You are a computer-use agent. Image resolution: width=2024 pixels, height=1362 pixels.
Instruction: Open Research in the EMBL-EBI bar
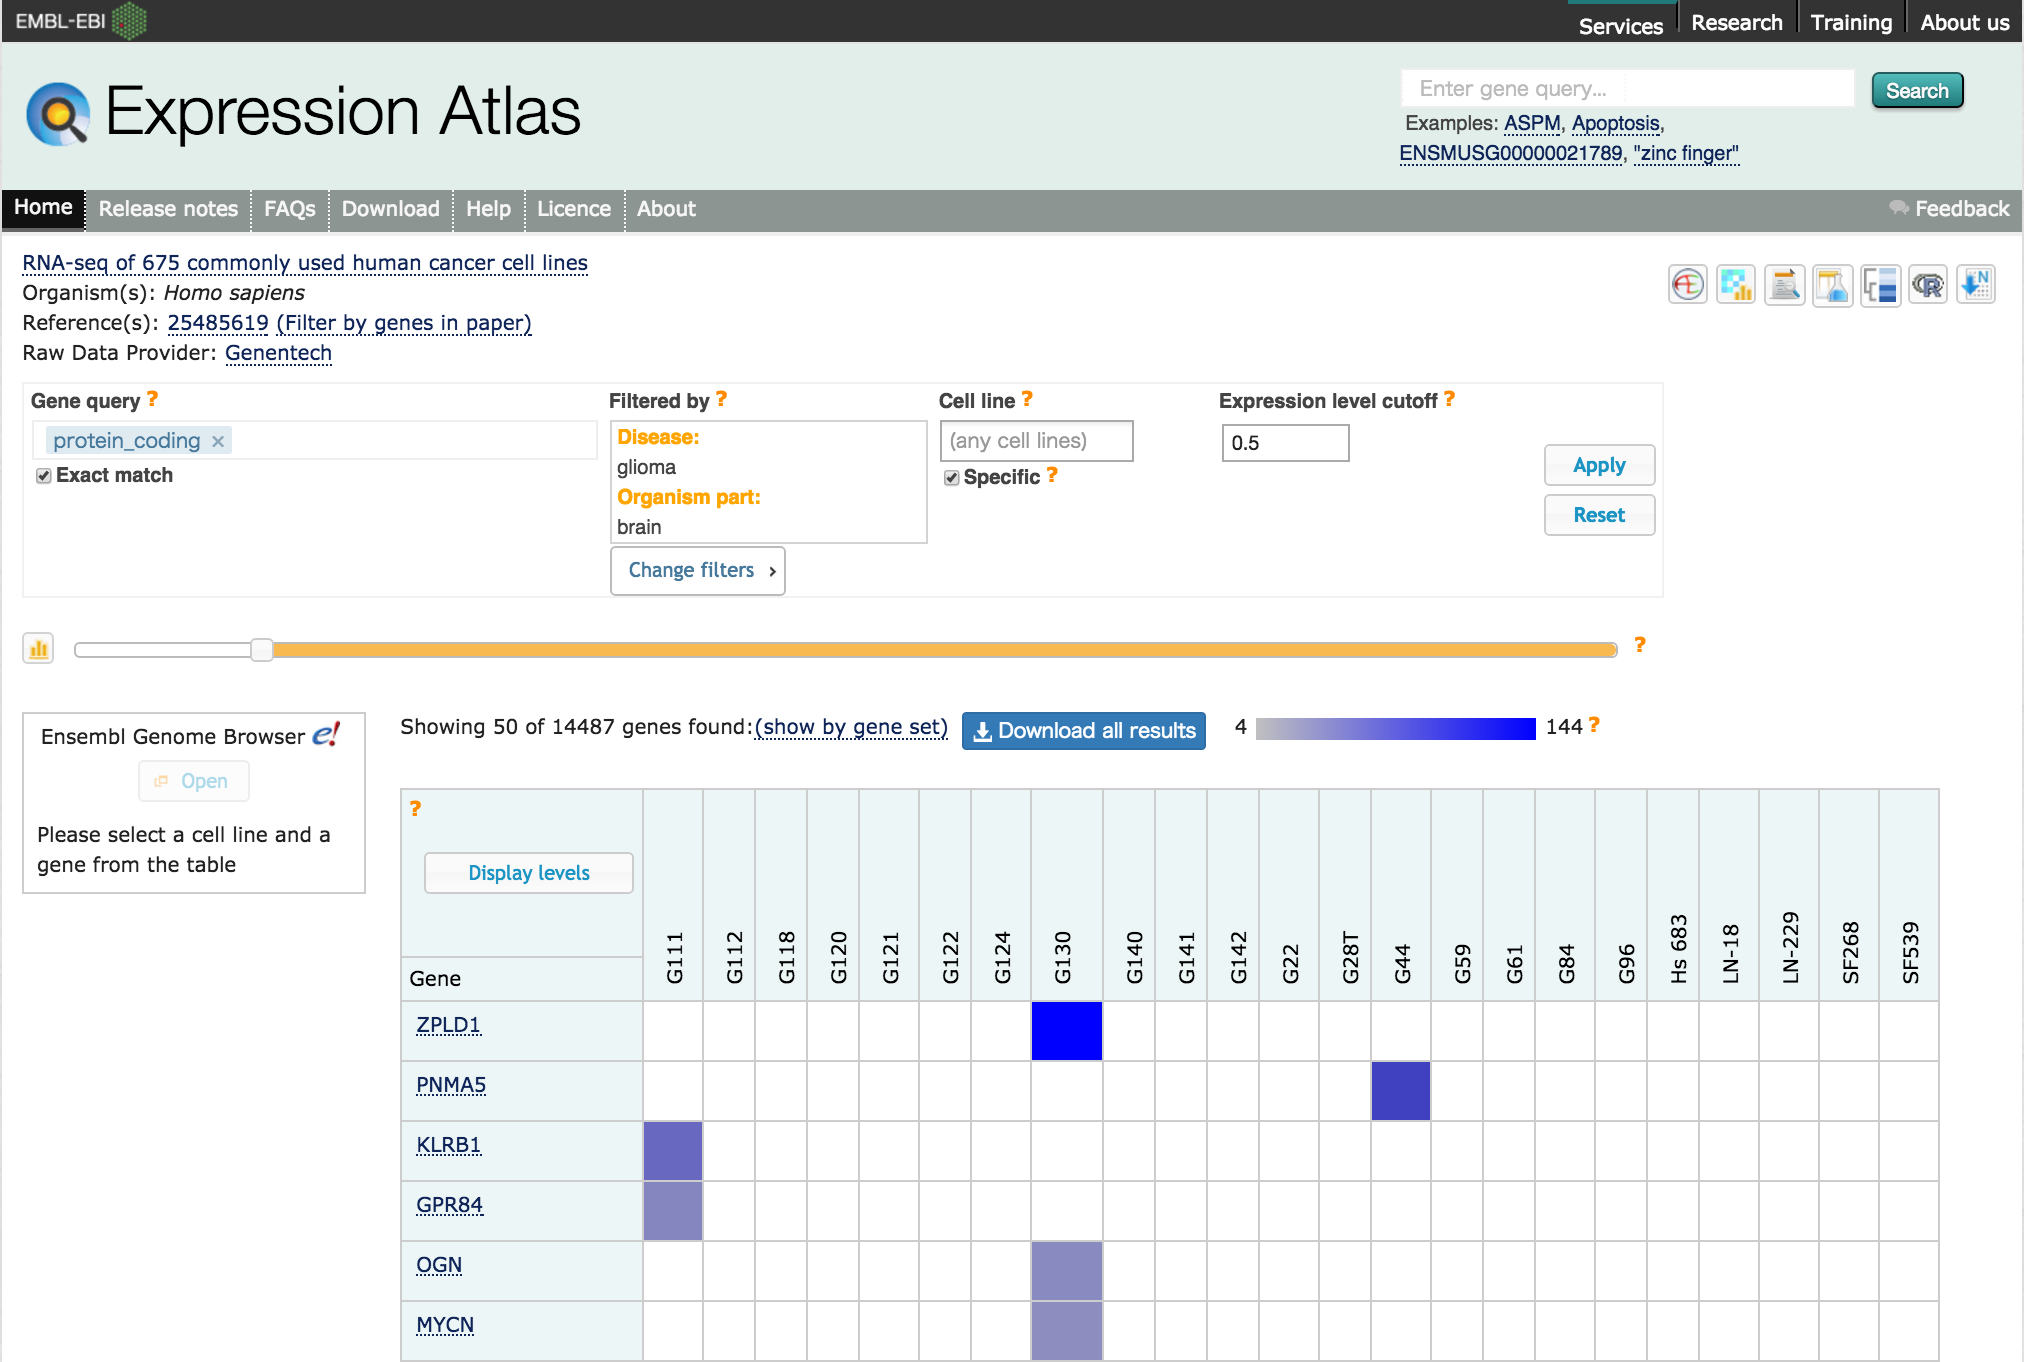1737,22
